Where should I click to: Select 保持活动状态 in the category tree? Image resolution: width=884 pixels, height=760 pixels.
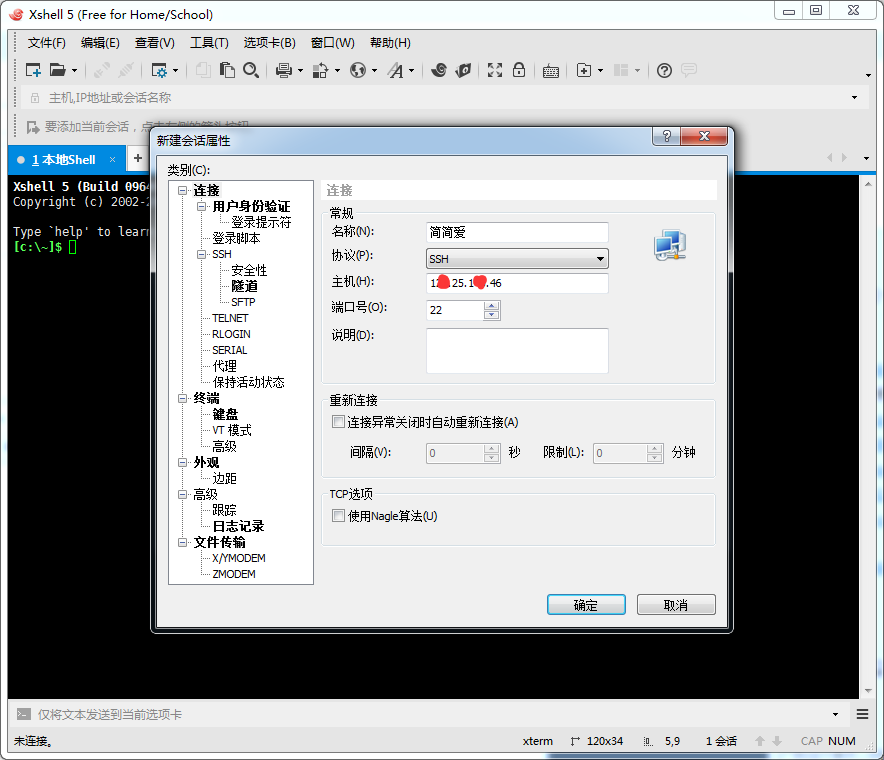click(249, 382)
